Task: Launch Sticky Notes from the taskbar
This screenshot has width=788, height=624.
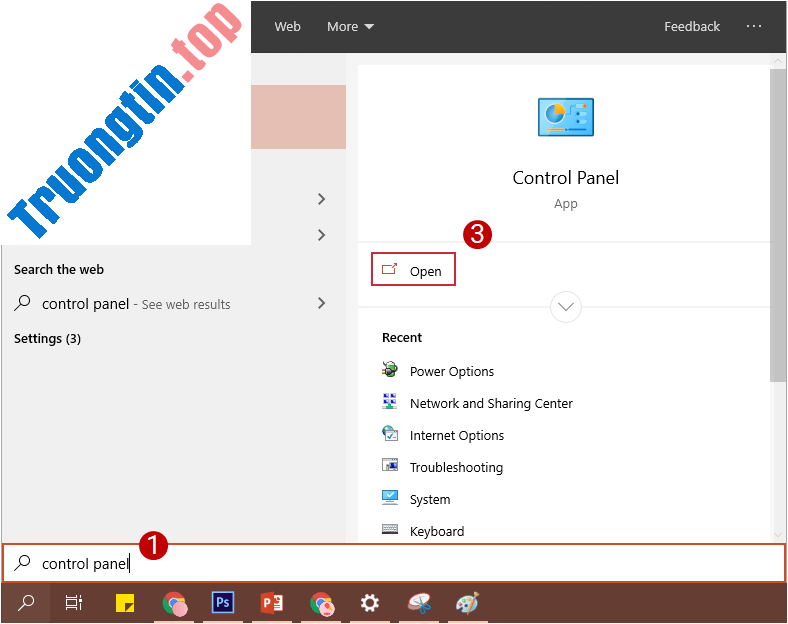Action: (125, 602)
